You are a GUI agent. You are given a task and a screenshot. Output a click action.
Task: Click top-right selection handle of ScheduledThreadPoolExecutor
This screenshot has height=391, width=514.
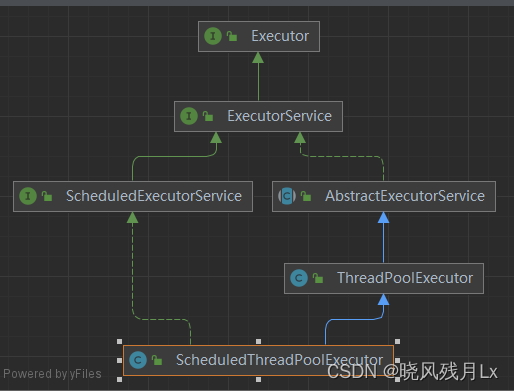click(x=397, y=342)
